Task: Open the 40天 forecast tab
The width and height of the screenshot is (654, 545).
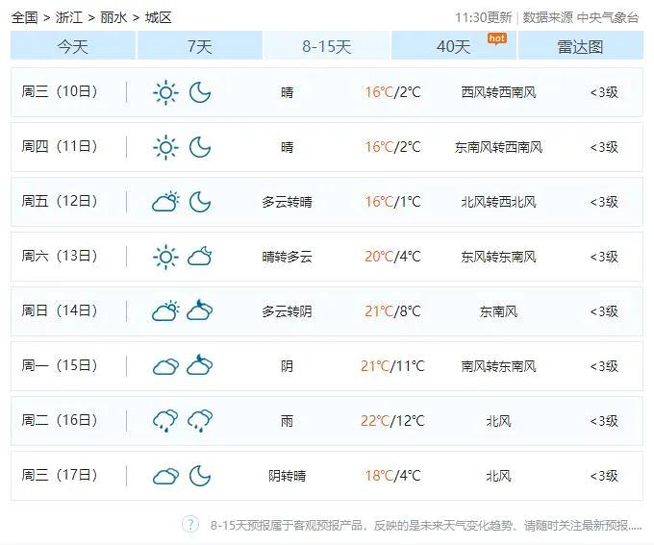Action: tap(454, 46)
